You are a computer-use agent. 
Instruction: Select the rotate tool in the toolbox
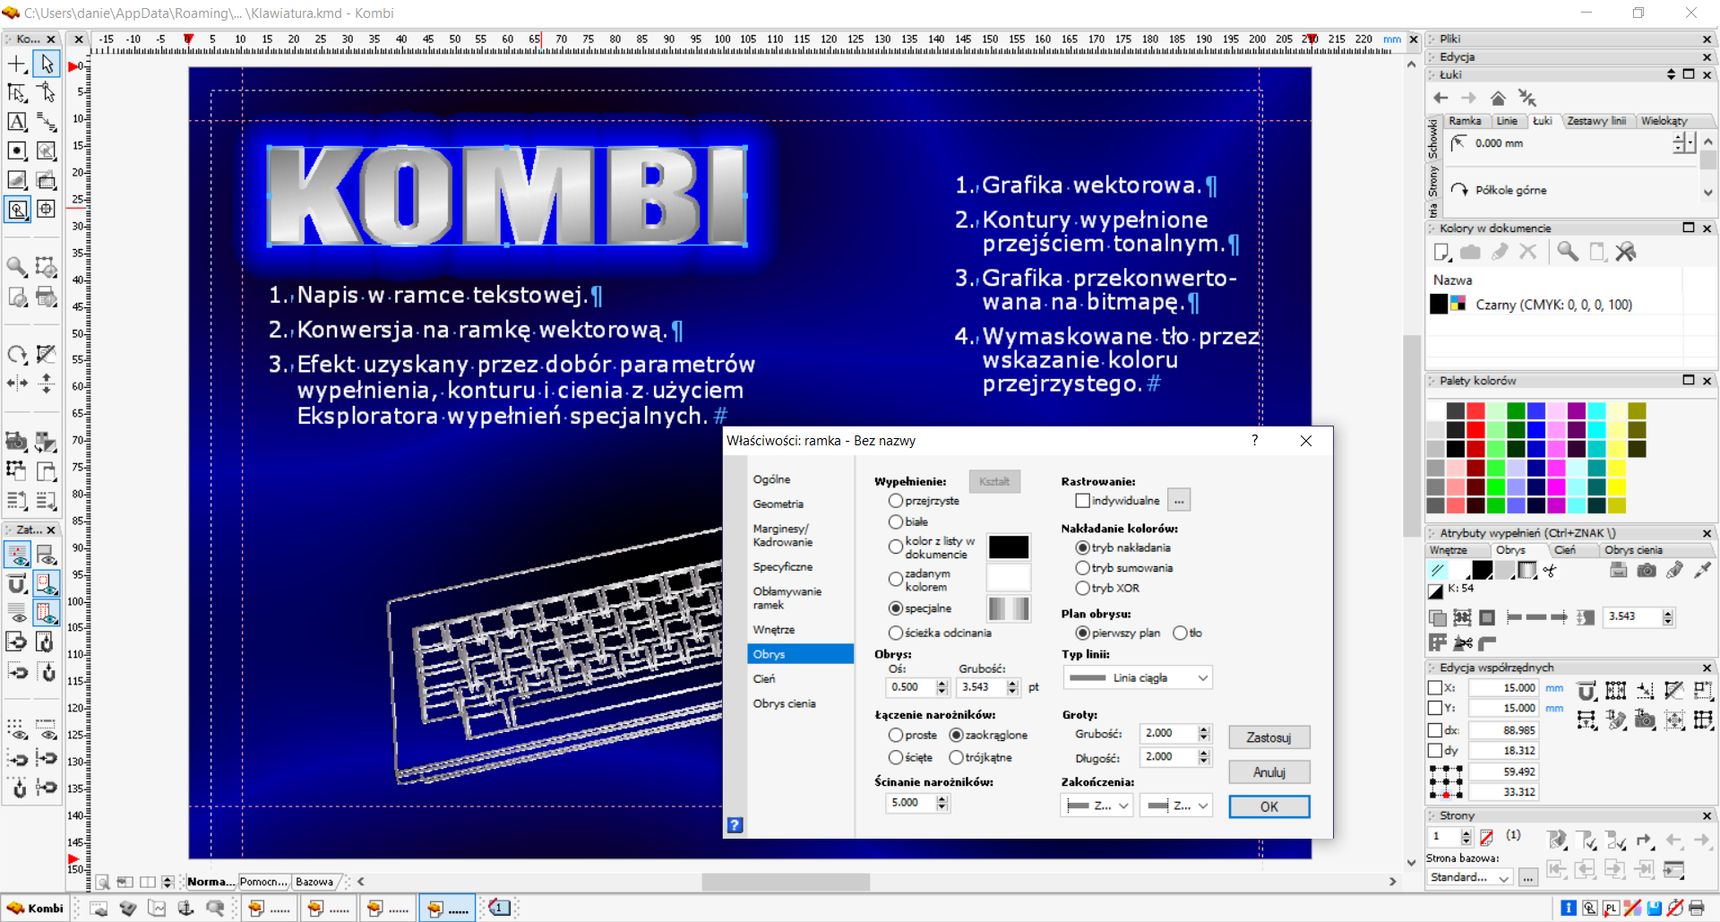click(x=17, y=355)
